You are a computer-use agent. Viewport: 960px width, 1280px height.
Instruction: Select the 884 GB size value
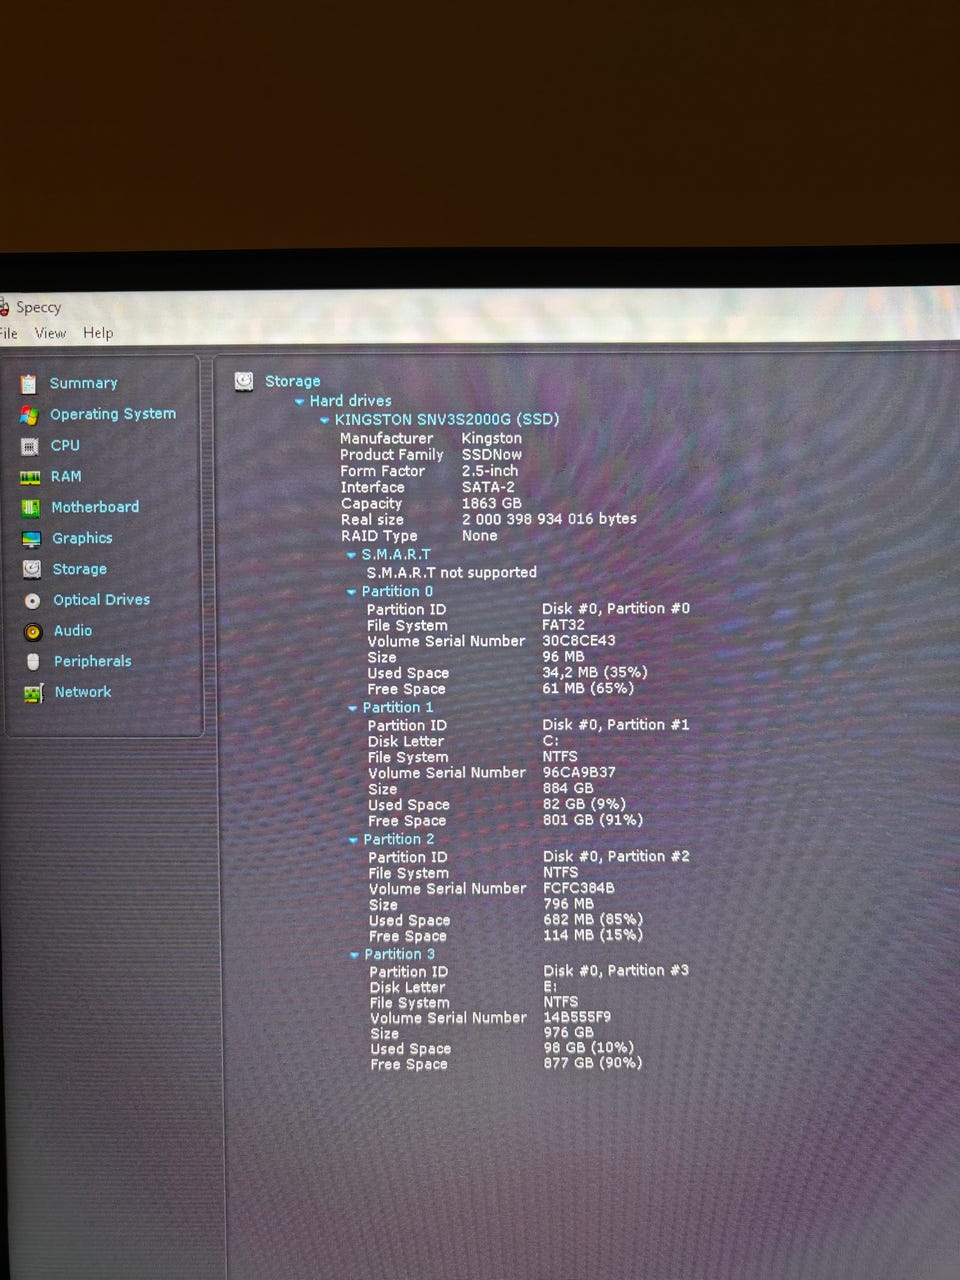pos(568,788)
